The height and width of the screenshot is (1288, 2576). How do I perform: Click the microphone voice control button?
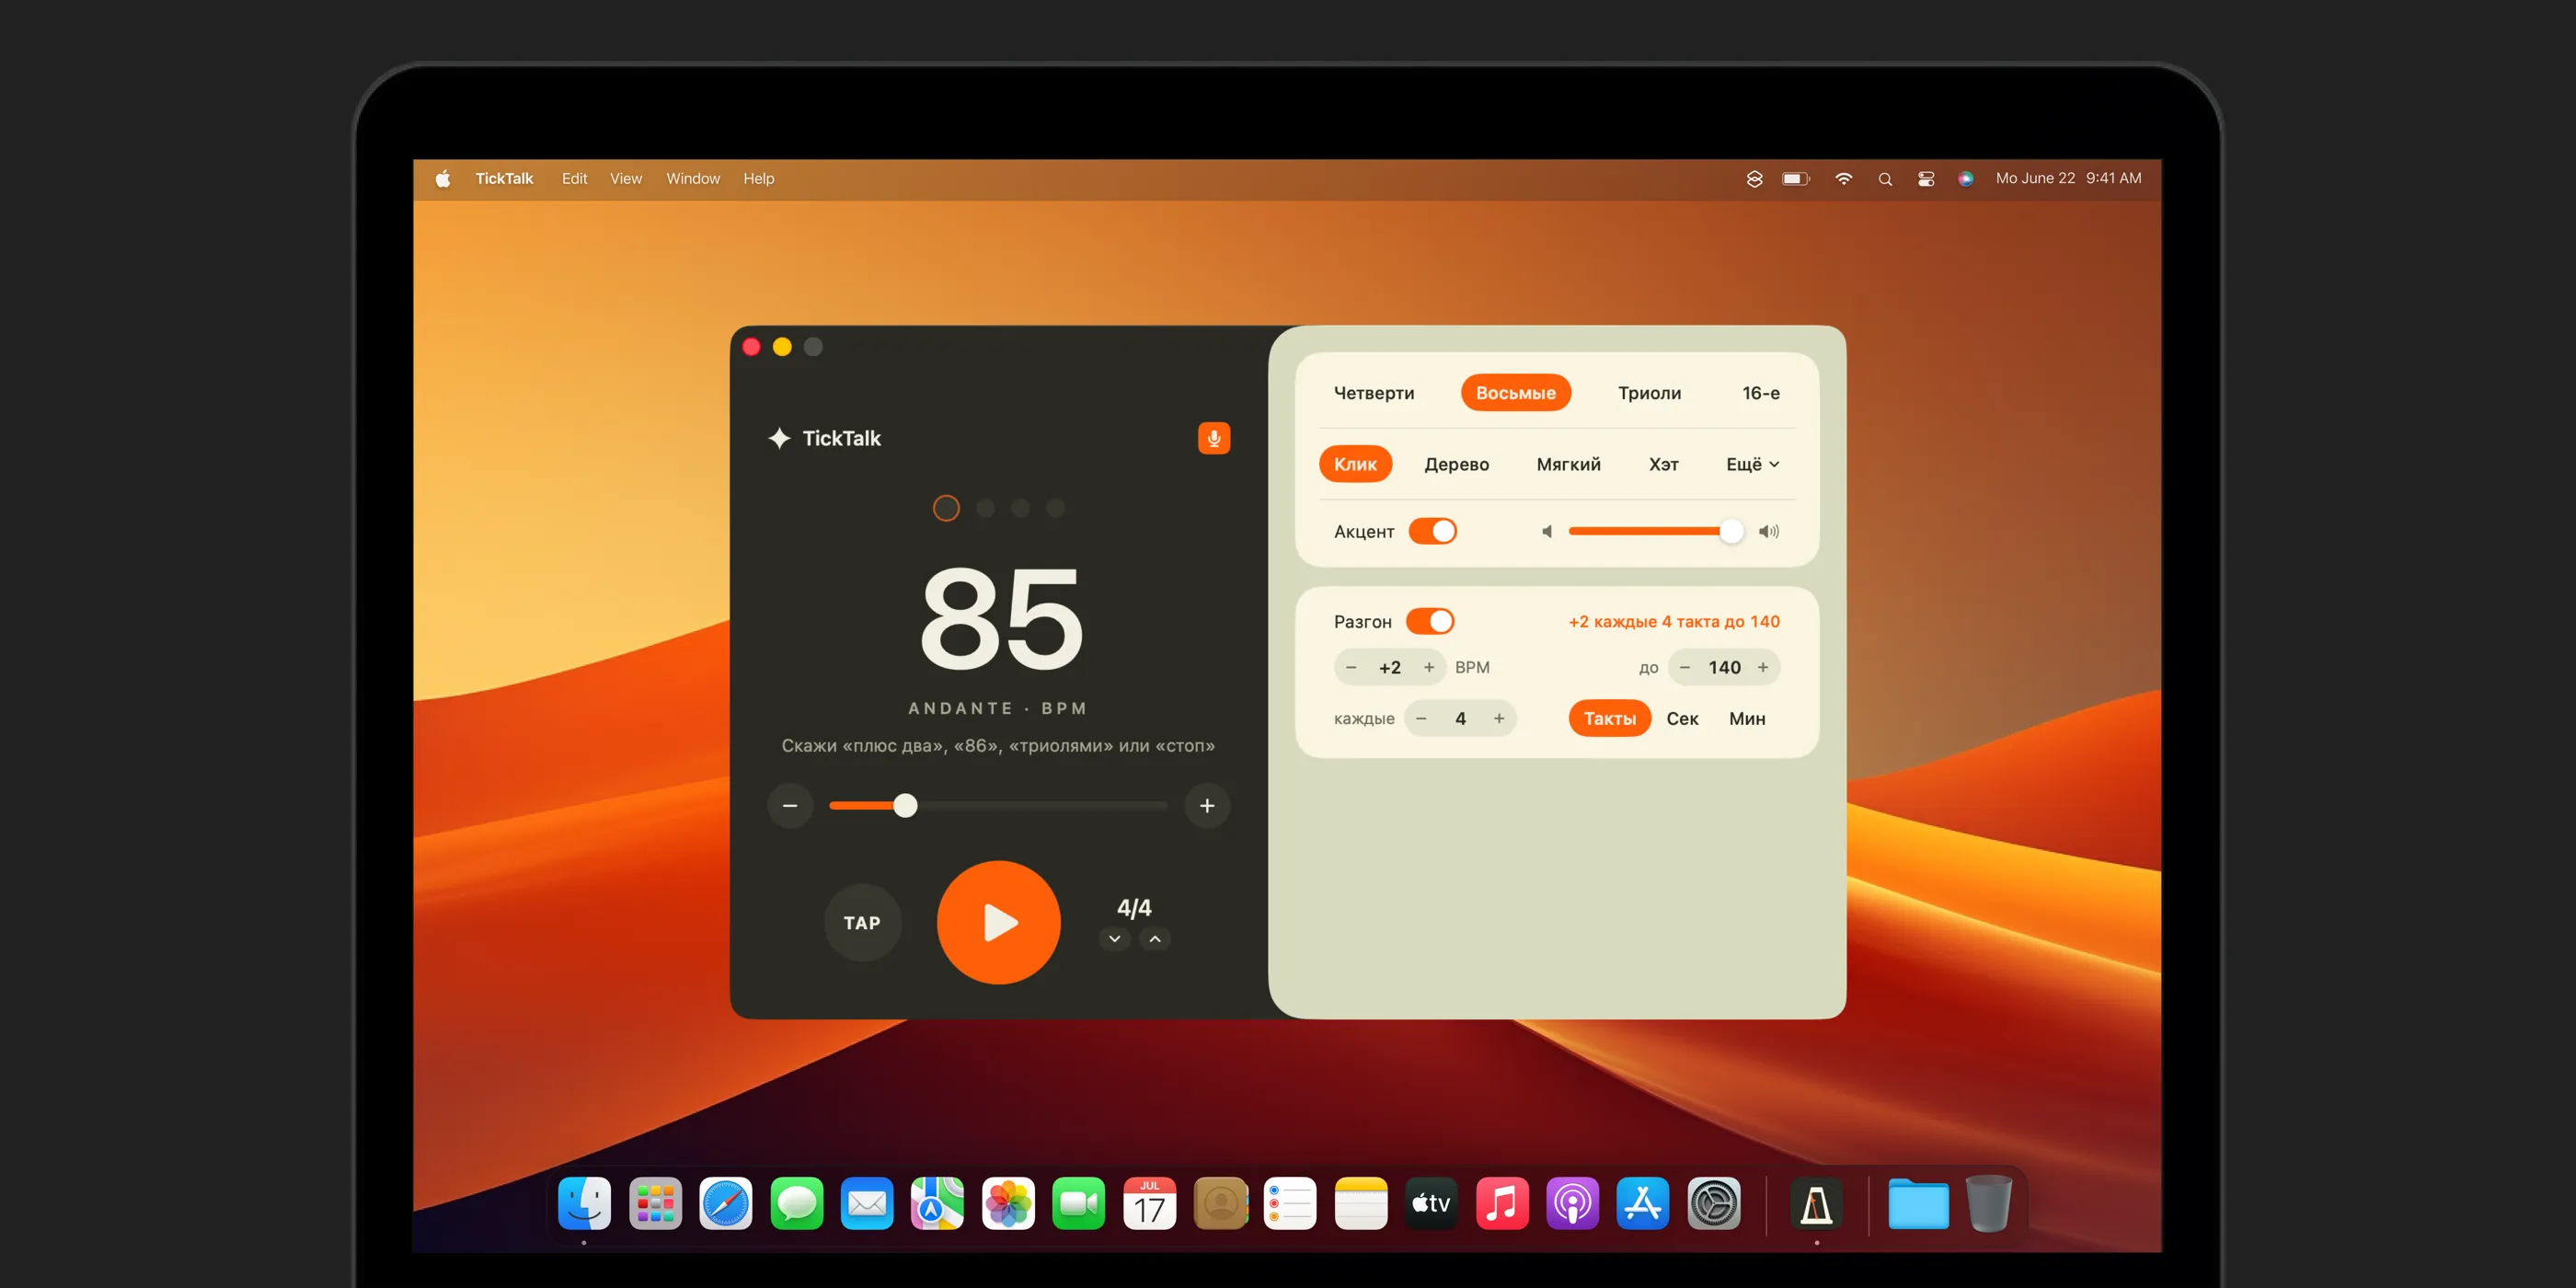click(1214, 438)
